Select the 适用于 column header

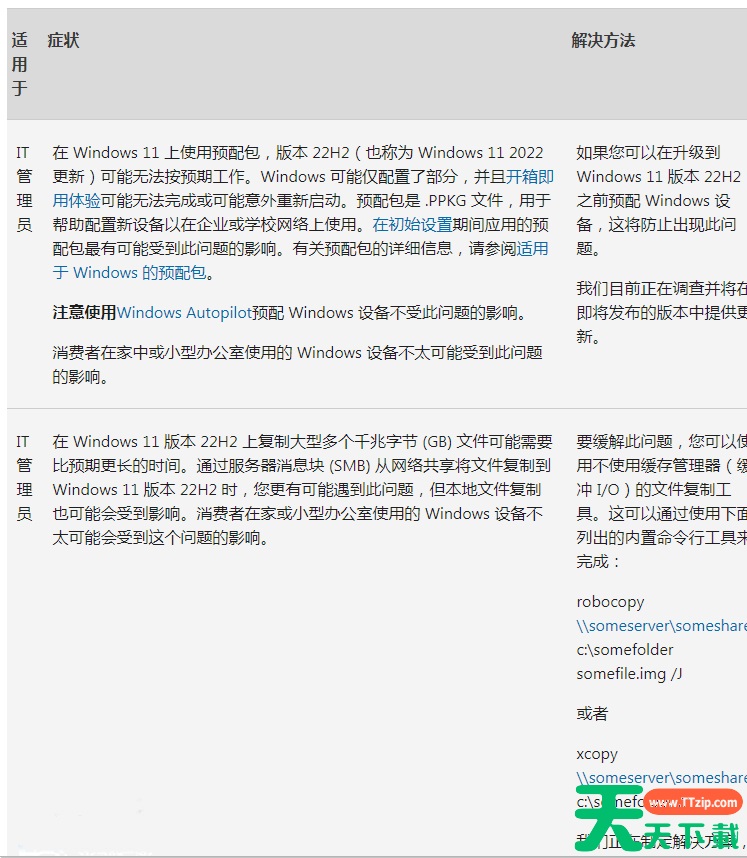pos(20,64)
